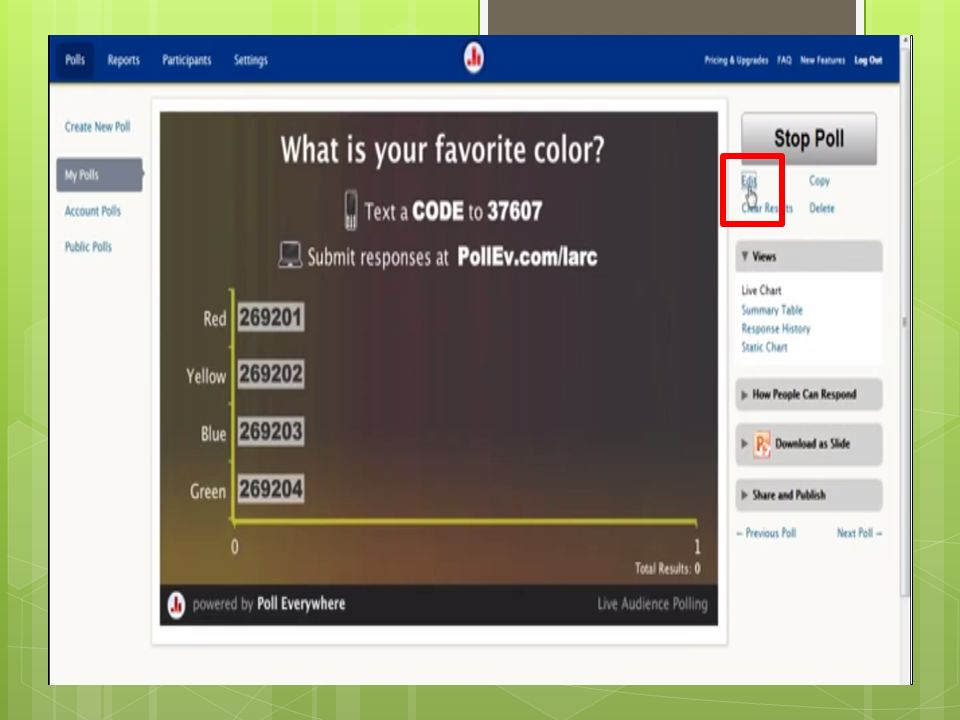Click the 'powered by Poll Everywhere' text
The width and height of the screenshot is (960, 720).
(x=269, y=604)
